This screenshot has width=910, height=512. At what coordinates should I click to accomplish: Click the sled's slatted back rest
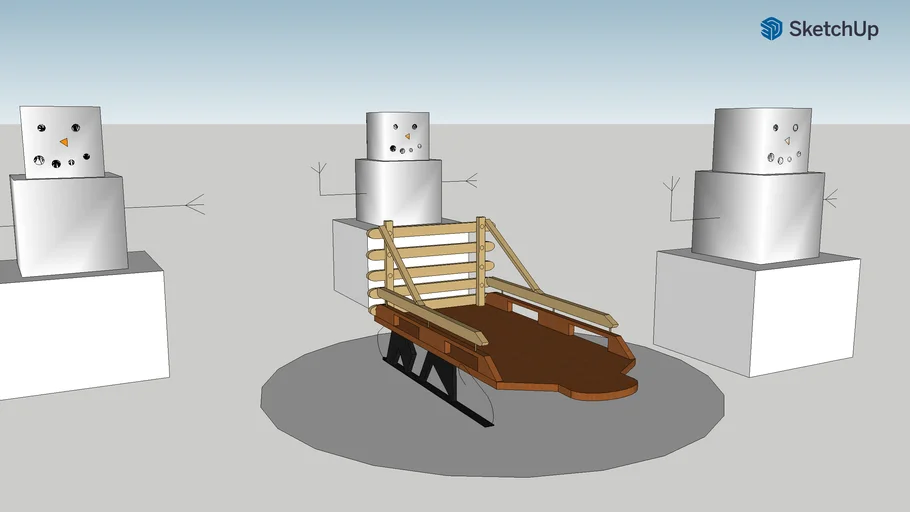(430, 262)
